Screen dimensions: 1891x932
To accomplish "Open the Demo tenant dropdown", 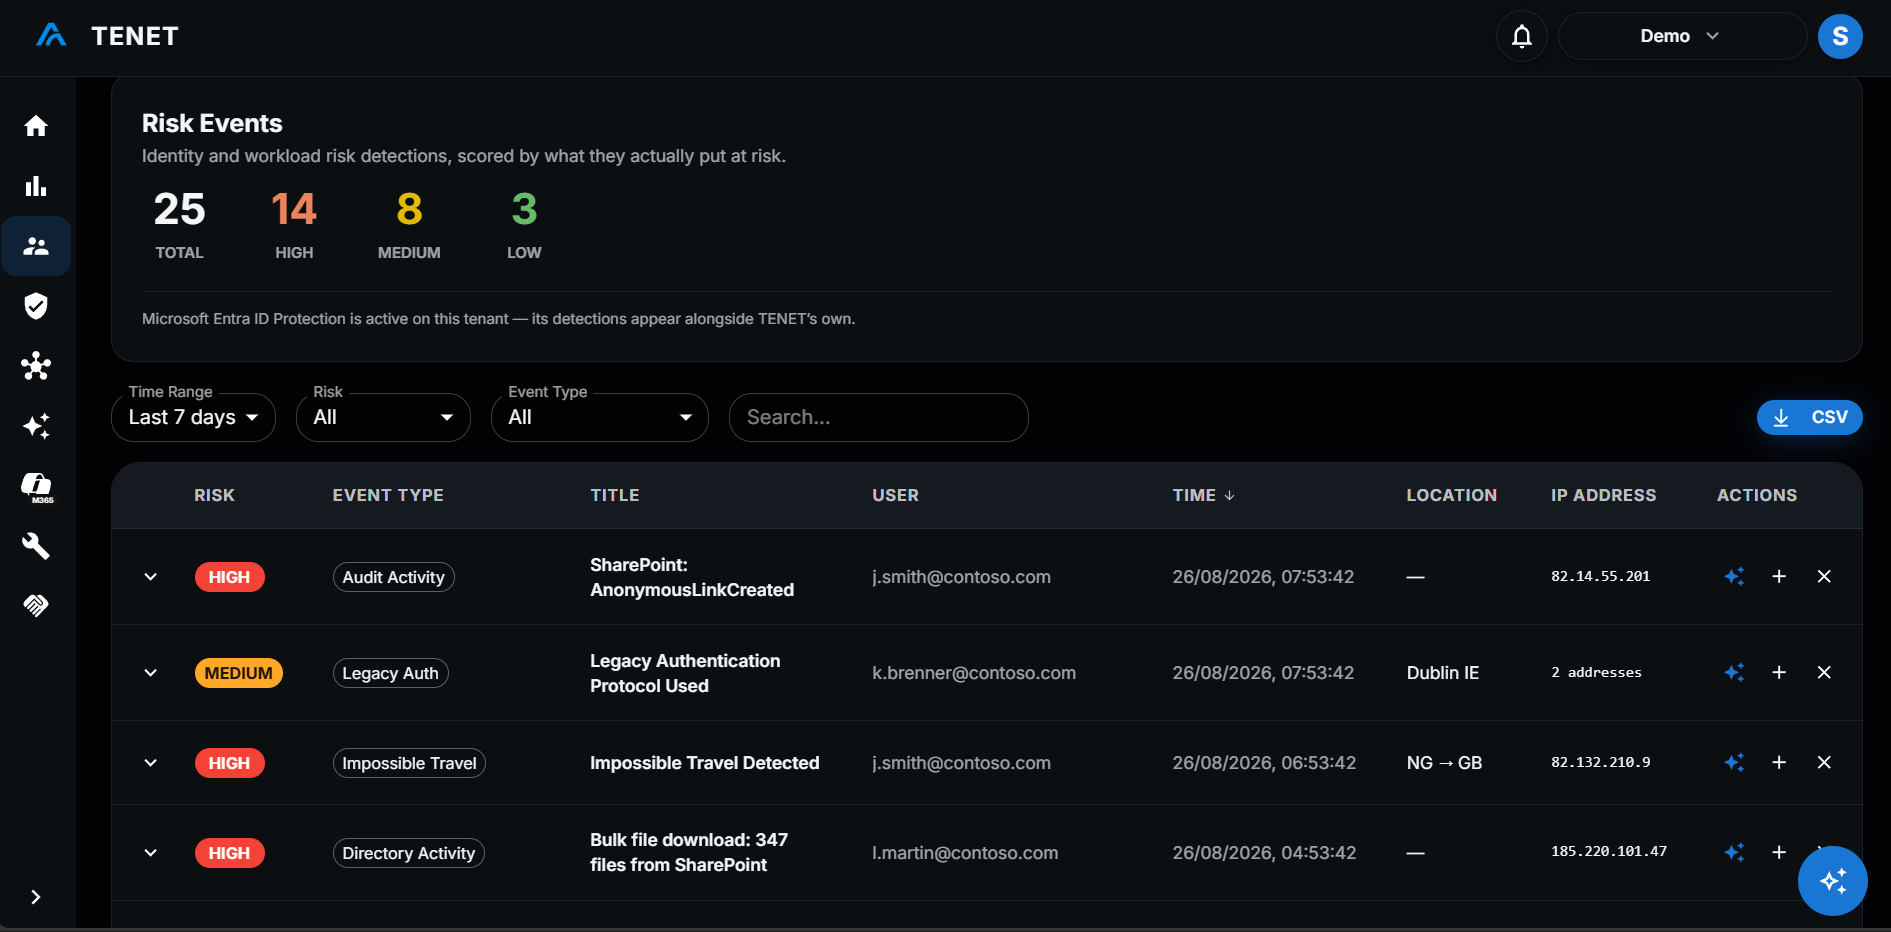I will 1682,36.
